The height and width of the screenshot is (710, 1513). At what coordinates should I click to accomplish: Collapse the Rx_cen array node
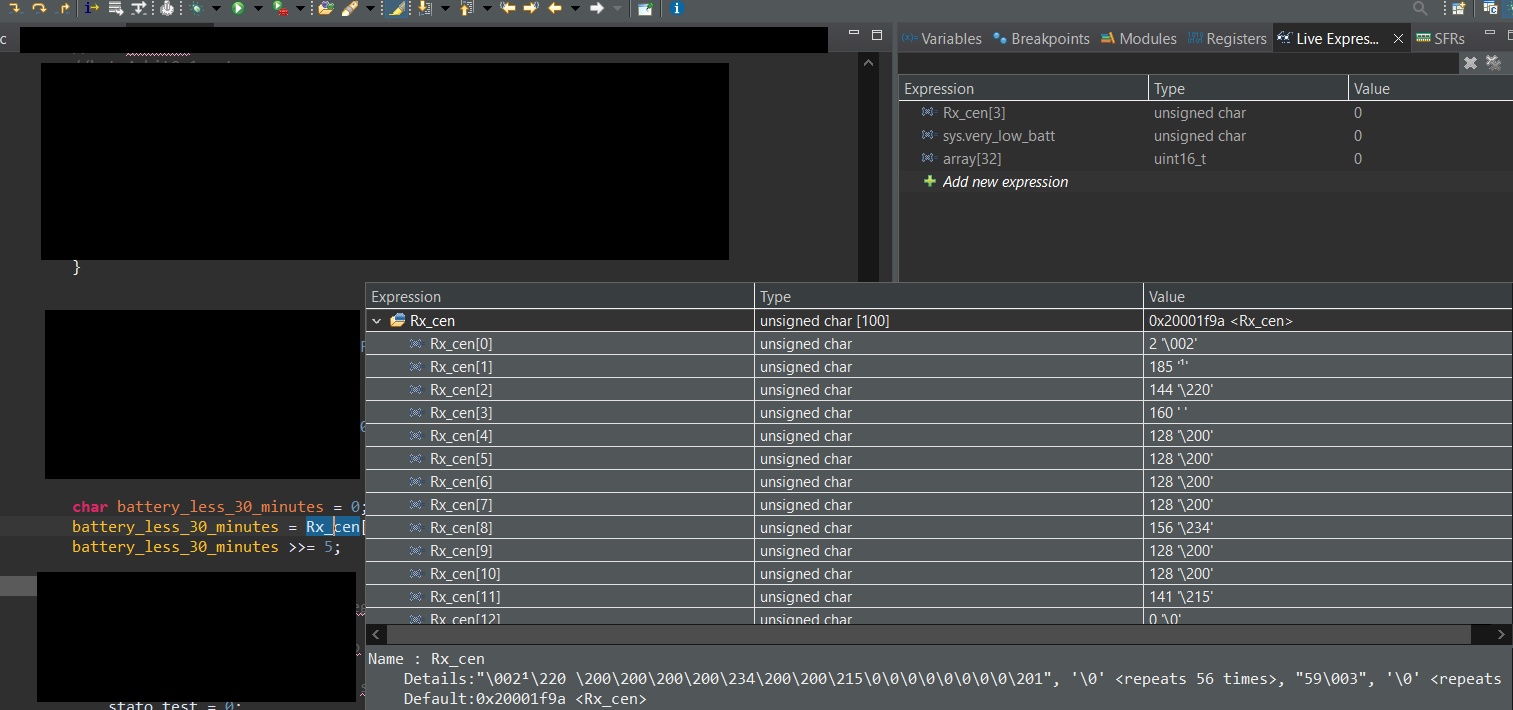tap(377, 320)
